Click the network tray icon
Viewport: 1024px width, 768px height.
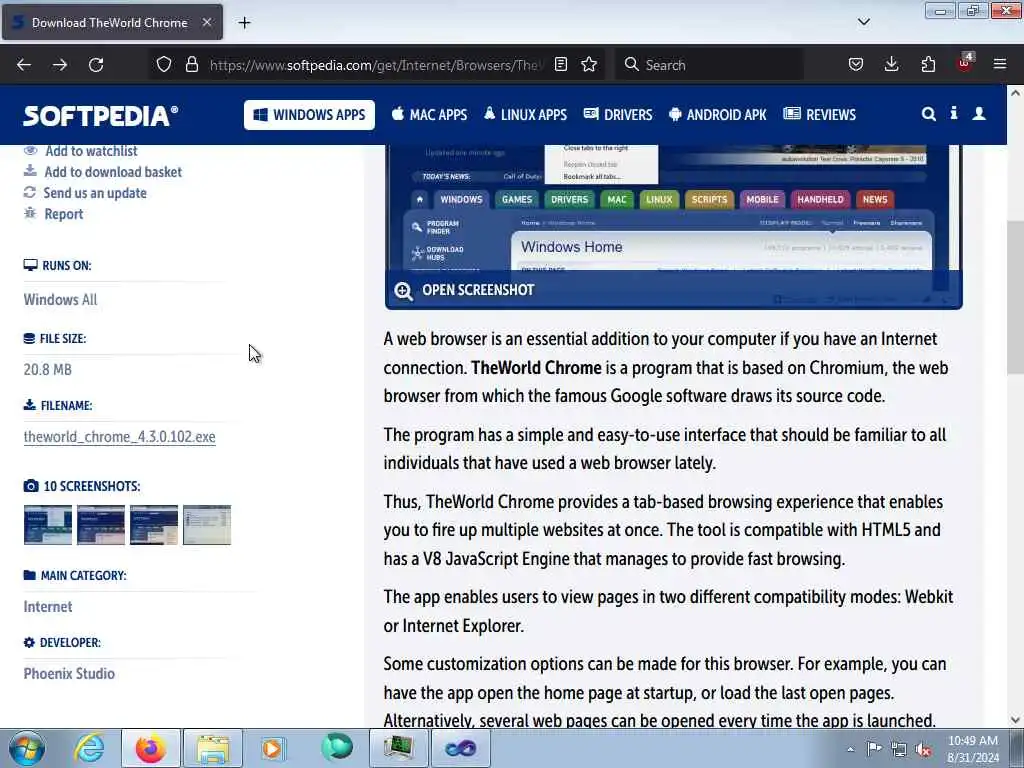point(899,750)
